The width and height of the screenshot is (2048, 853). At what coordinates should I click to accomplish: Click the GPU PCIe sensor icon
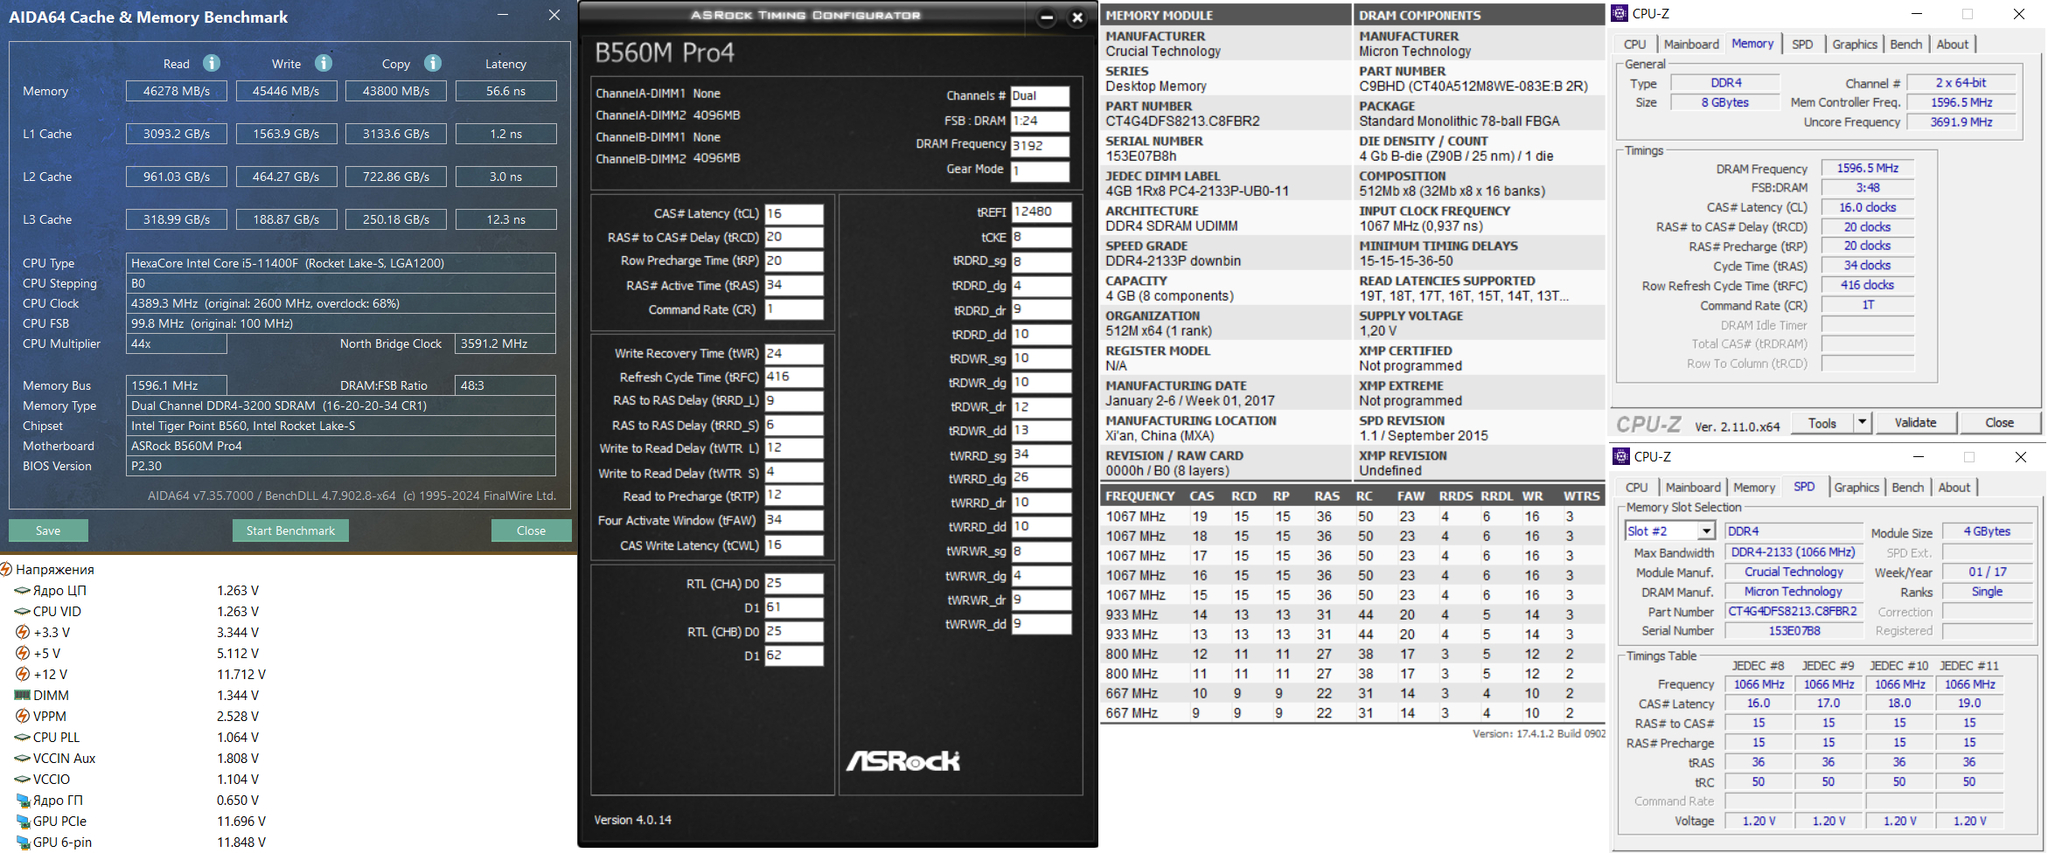[x=22, y=821]
